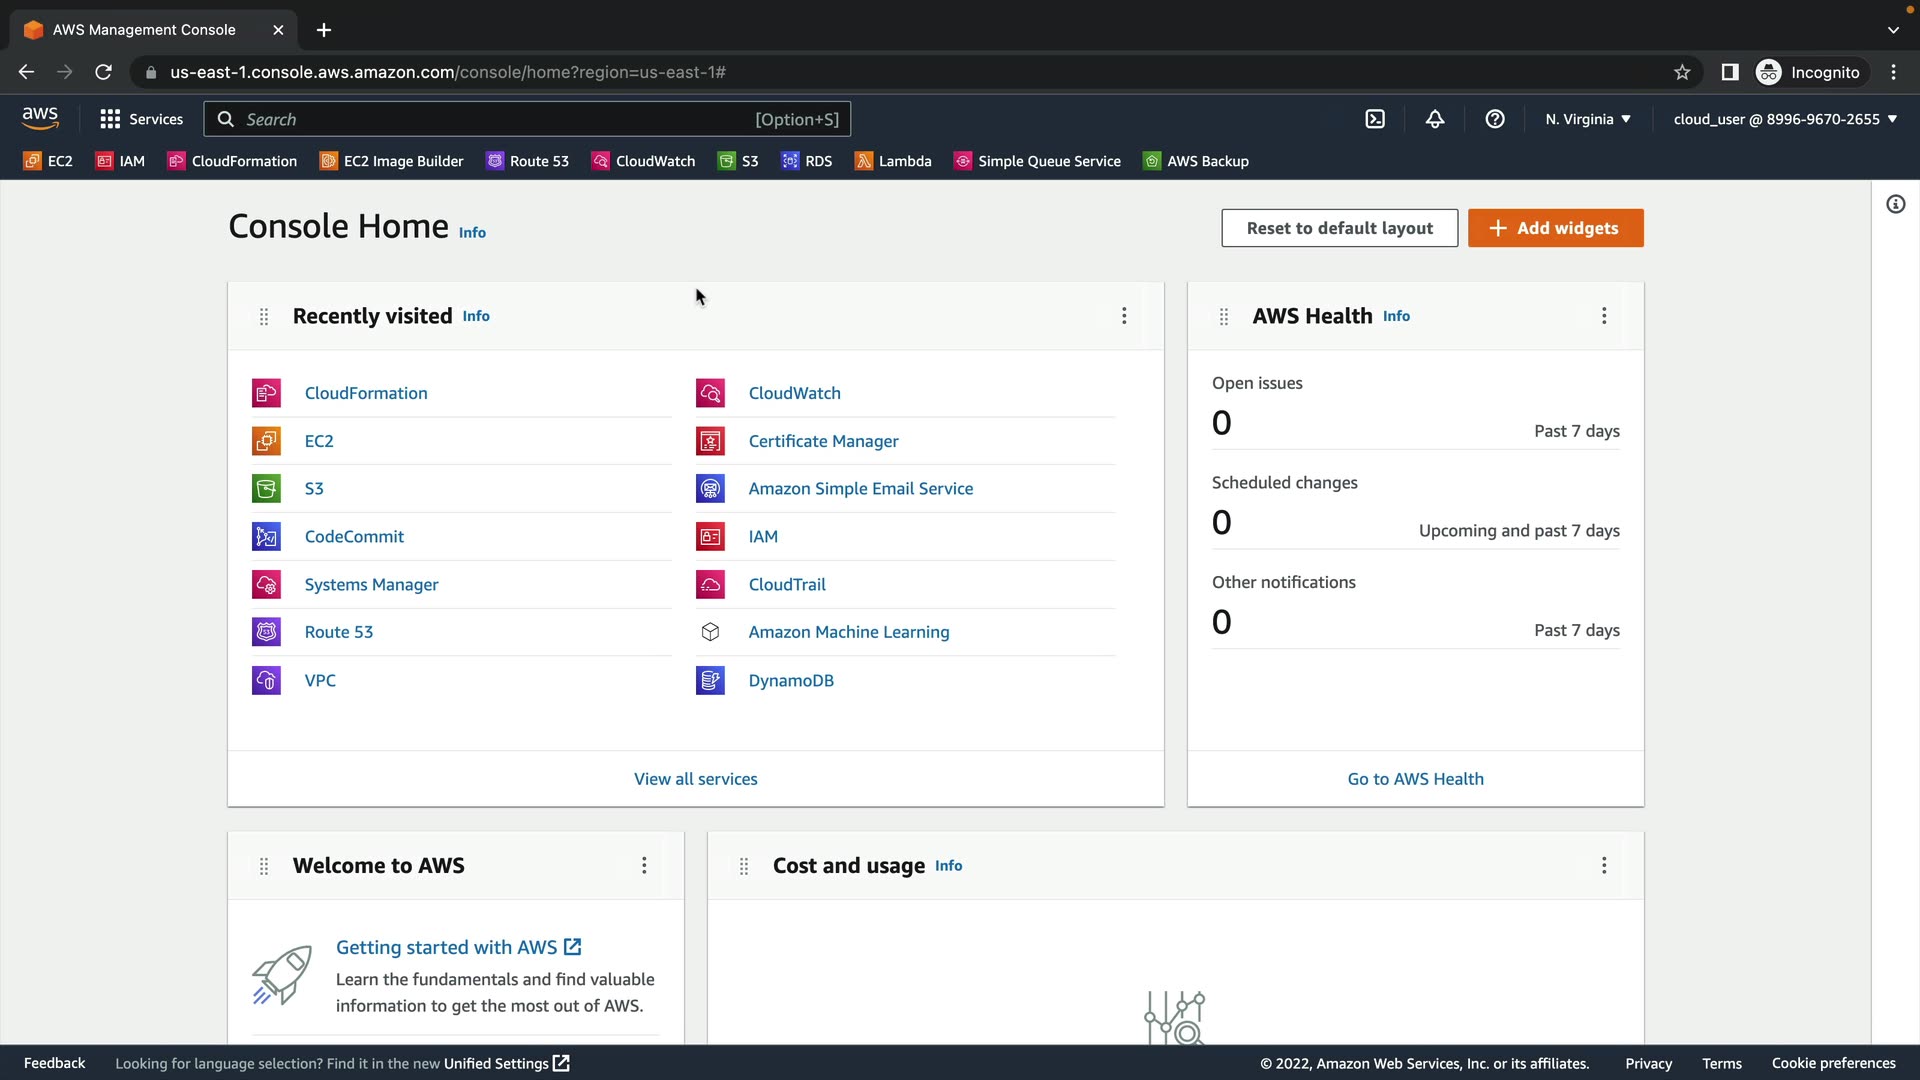This screenshot has height=1080, width=1920.
Task: Click the CloudFormation icon in Recently visited
Action: point(266,393)
